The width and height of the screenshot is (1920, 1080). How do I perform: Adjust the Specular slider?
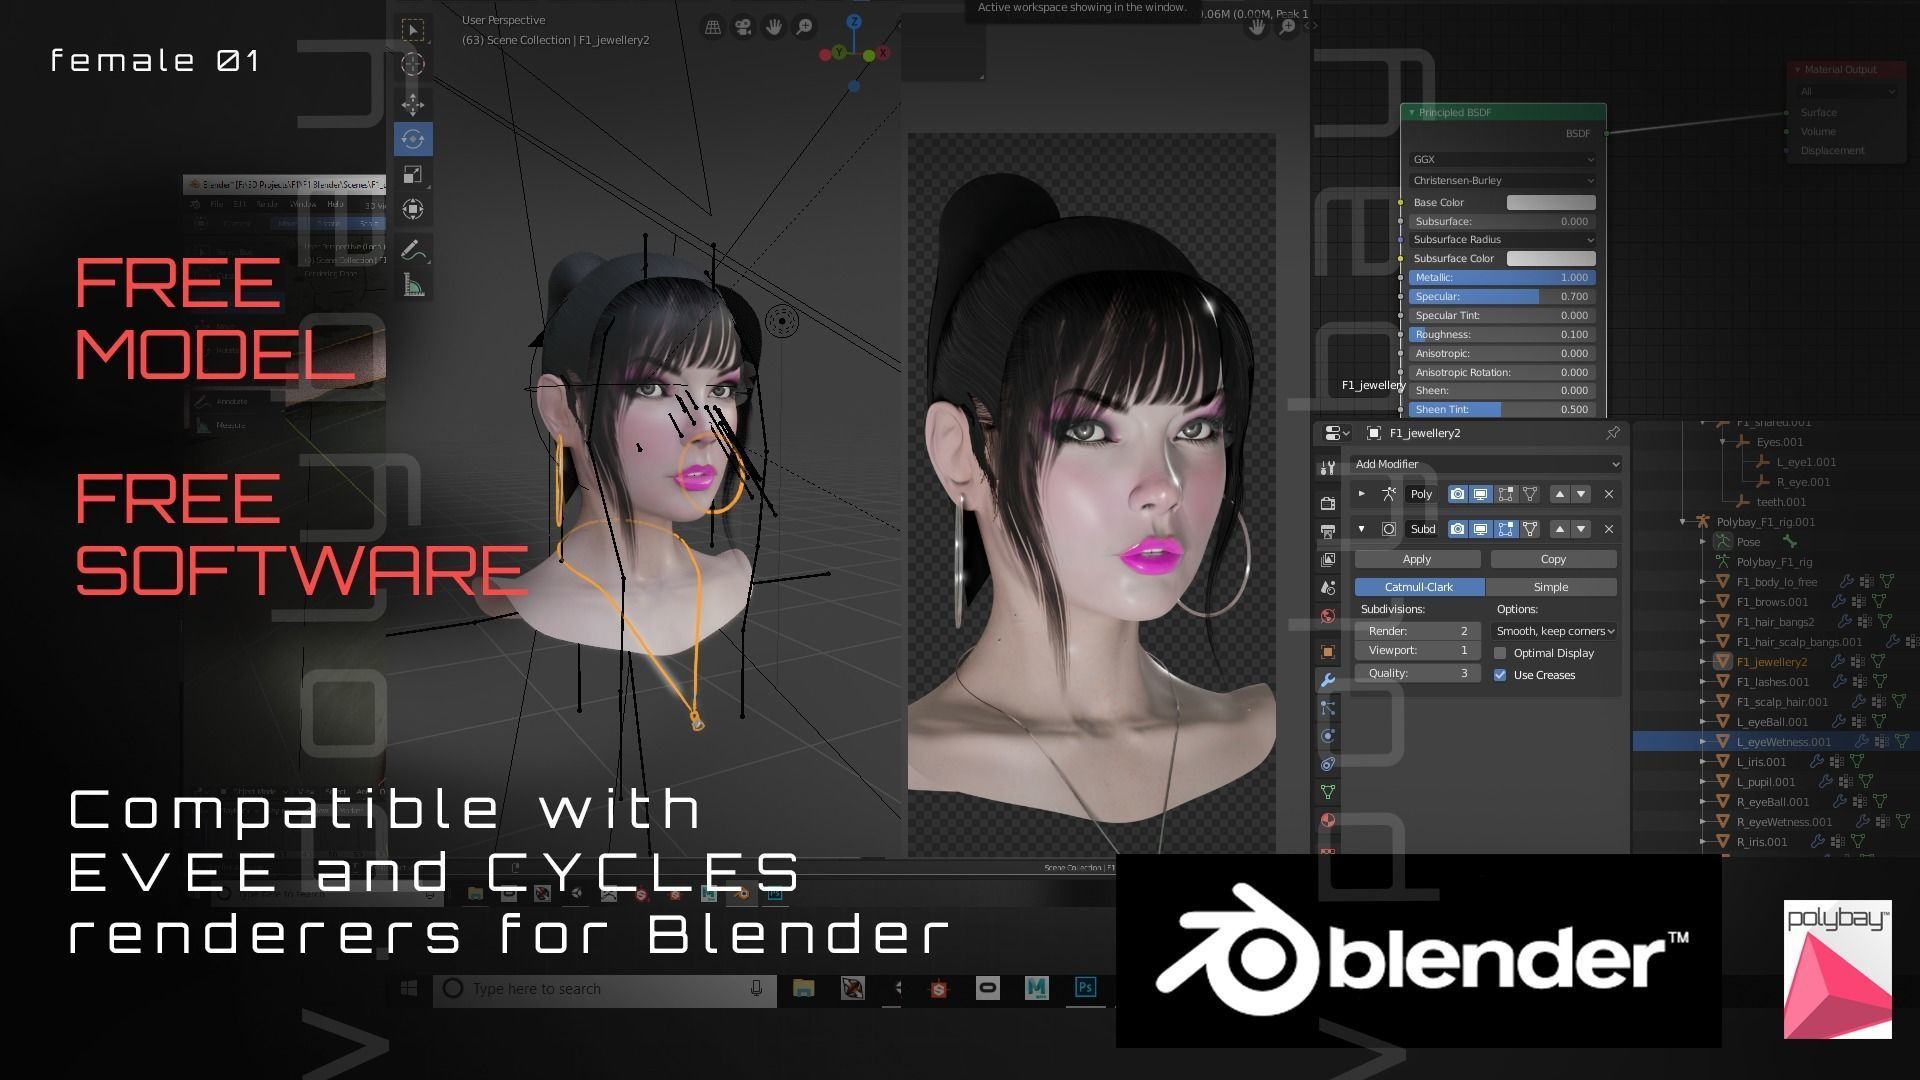[1502, 296]
